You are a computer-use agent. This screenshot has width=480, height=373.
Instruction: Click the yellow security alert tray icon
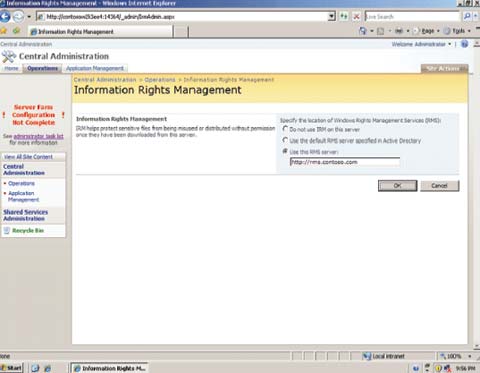[439, 368]
